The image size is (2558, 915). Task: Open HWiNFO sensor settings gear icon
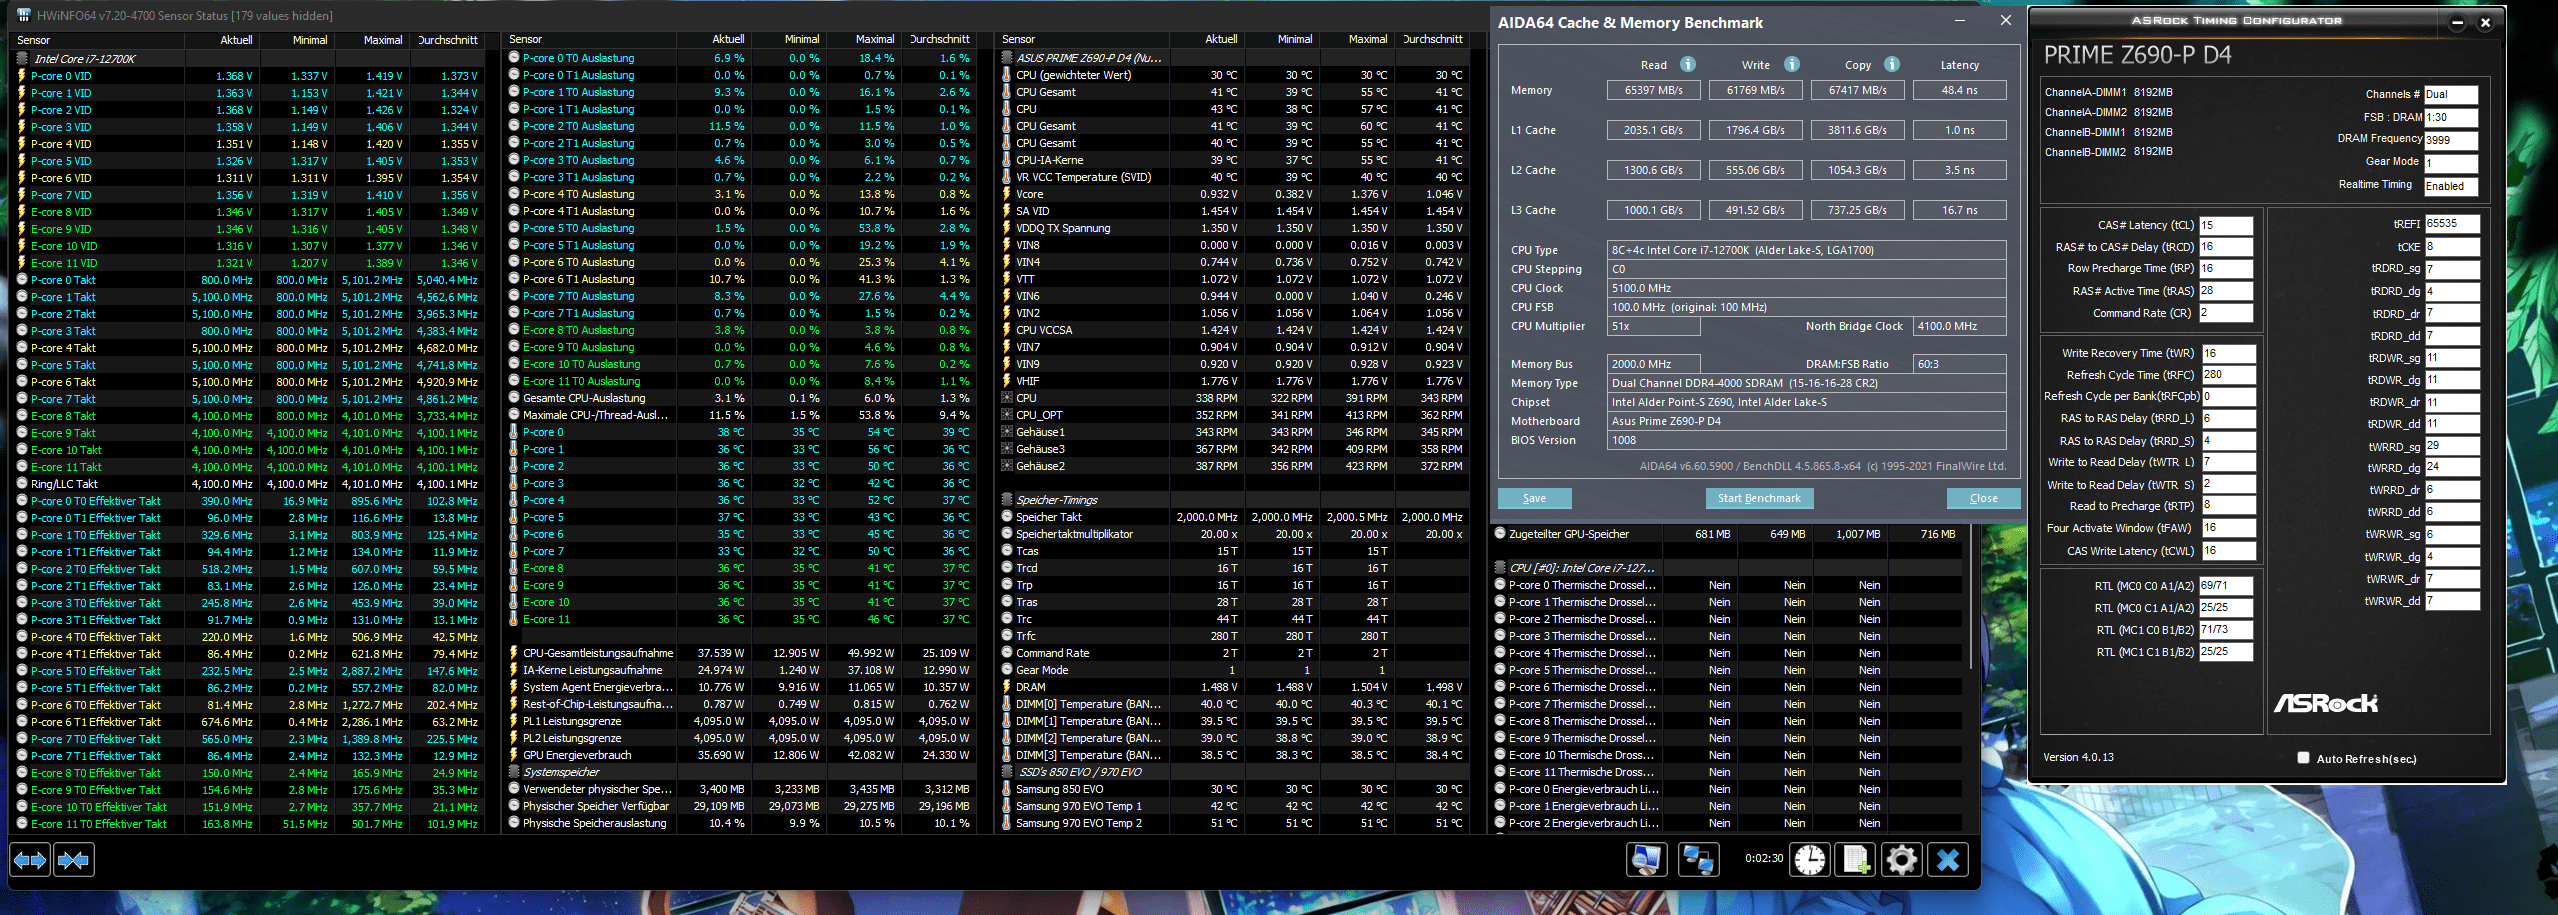[1901, 859]
